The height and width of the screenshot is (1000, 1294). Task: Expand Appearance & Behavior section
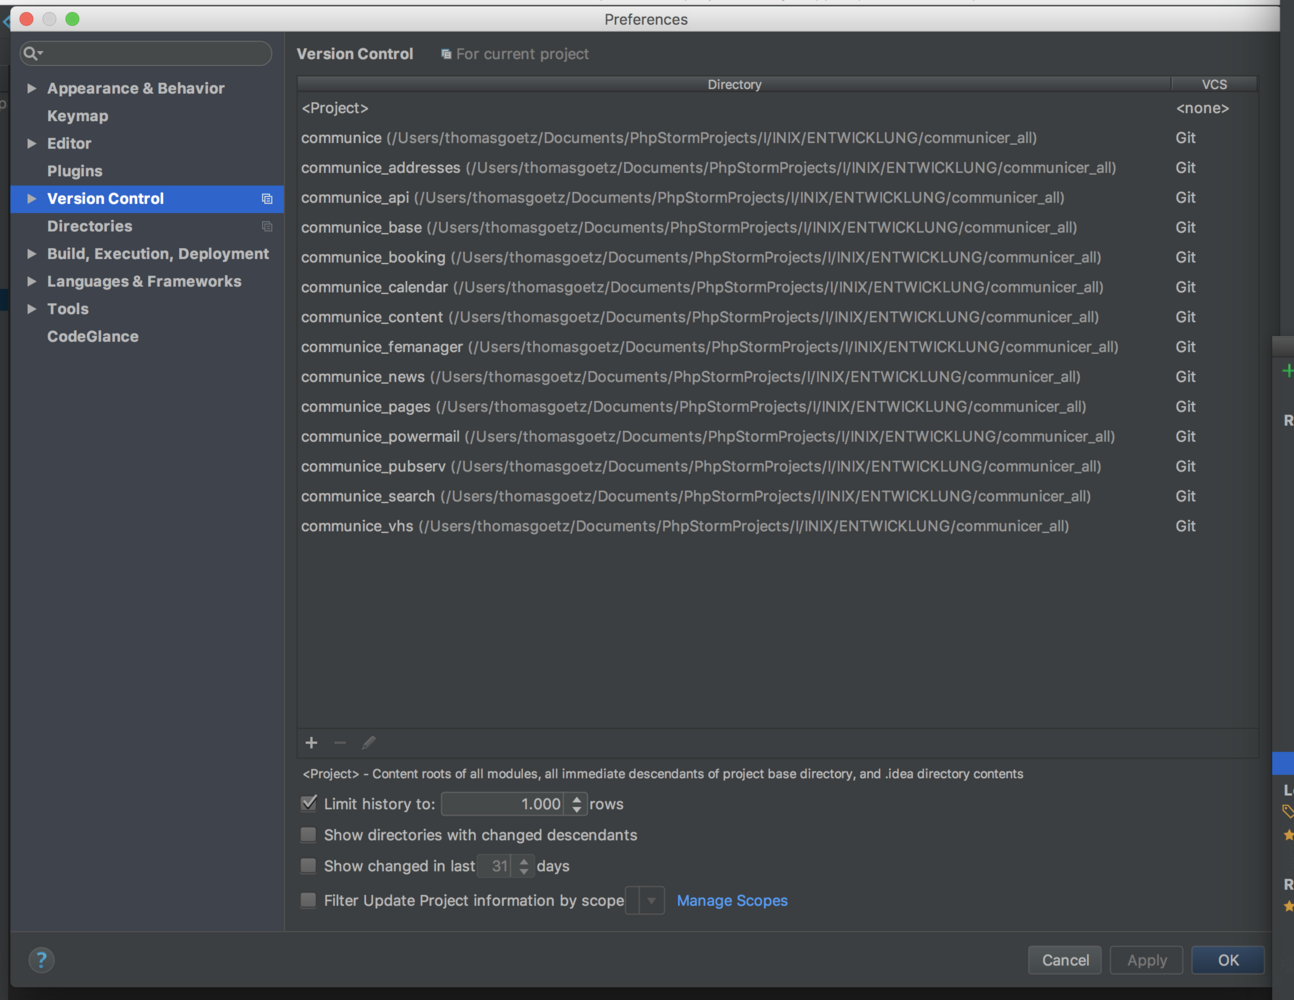point(32,89)
